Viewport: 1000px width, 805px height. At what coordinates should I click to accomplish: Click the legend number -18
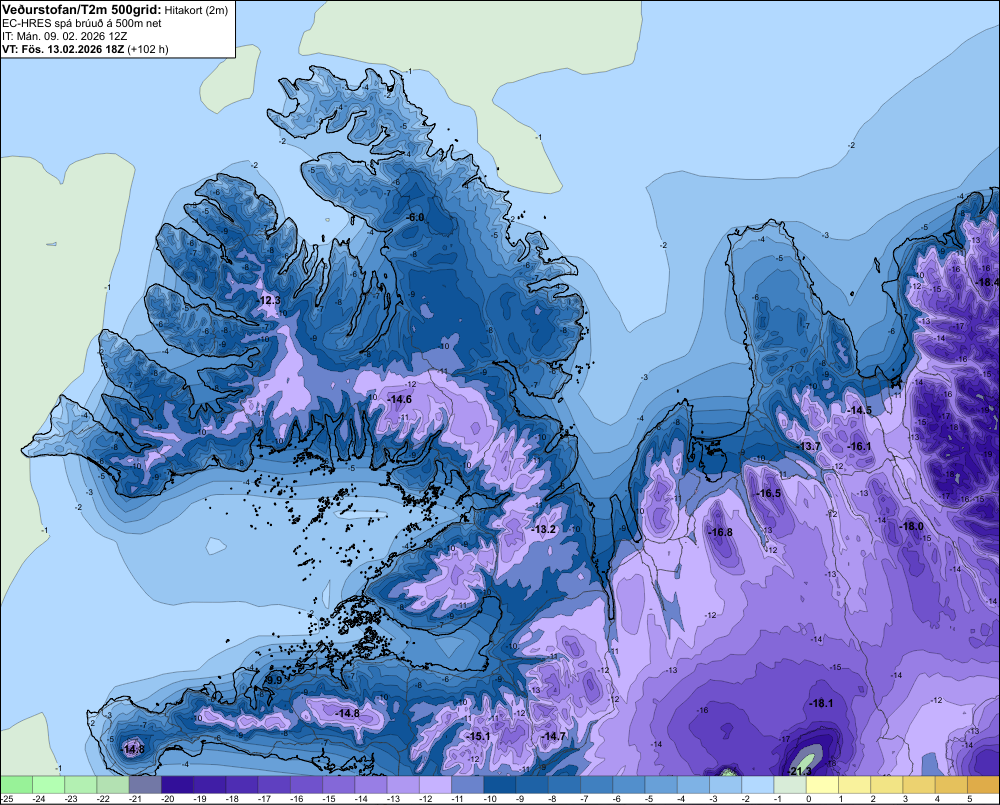click(x=232, y=799)
